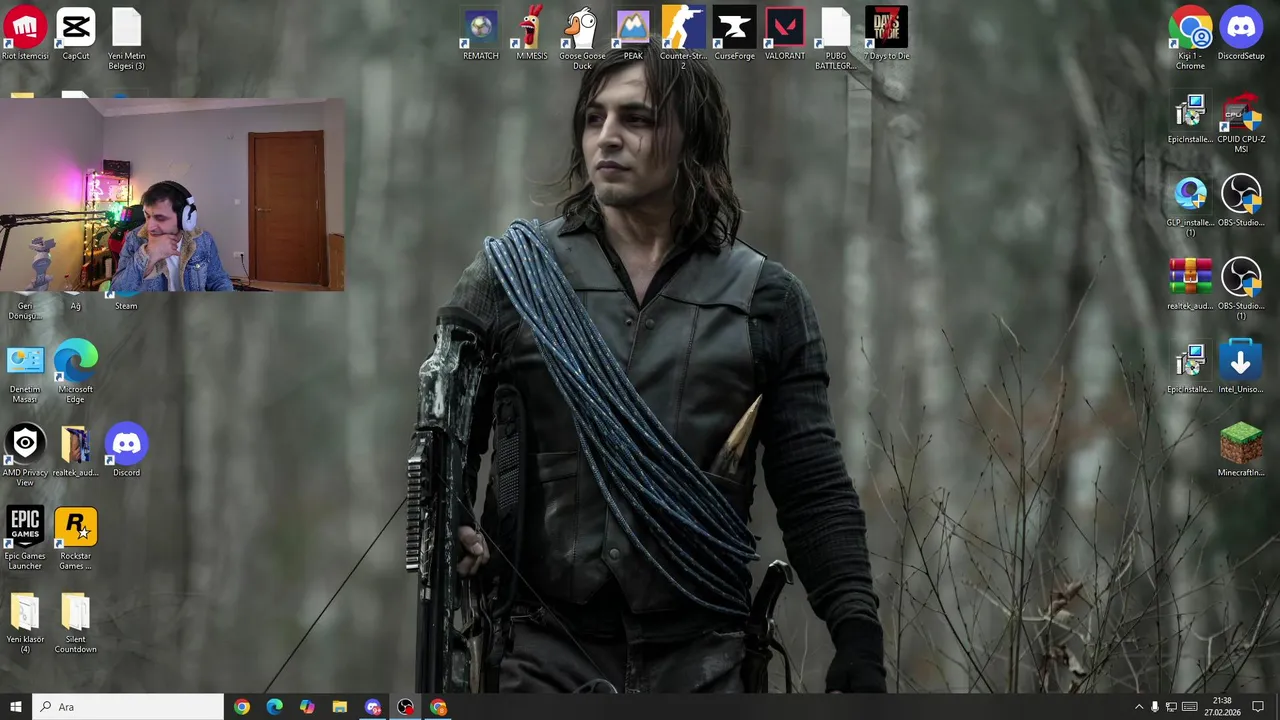This screenshot has width=1280, height=720.
Task: Open Microsoft Edge from the taskbar
Action: tap(274, 707)
